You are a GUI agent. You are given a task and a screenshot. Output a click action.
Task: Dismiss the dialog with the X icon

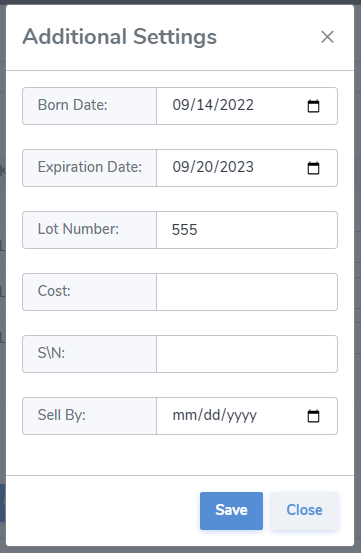coord(327,37)
